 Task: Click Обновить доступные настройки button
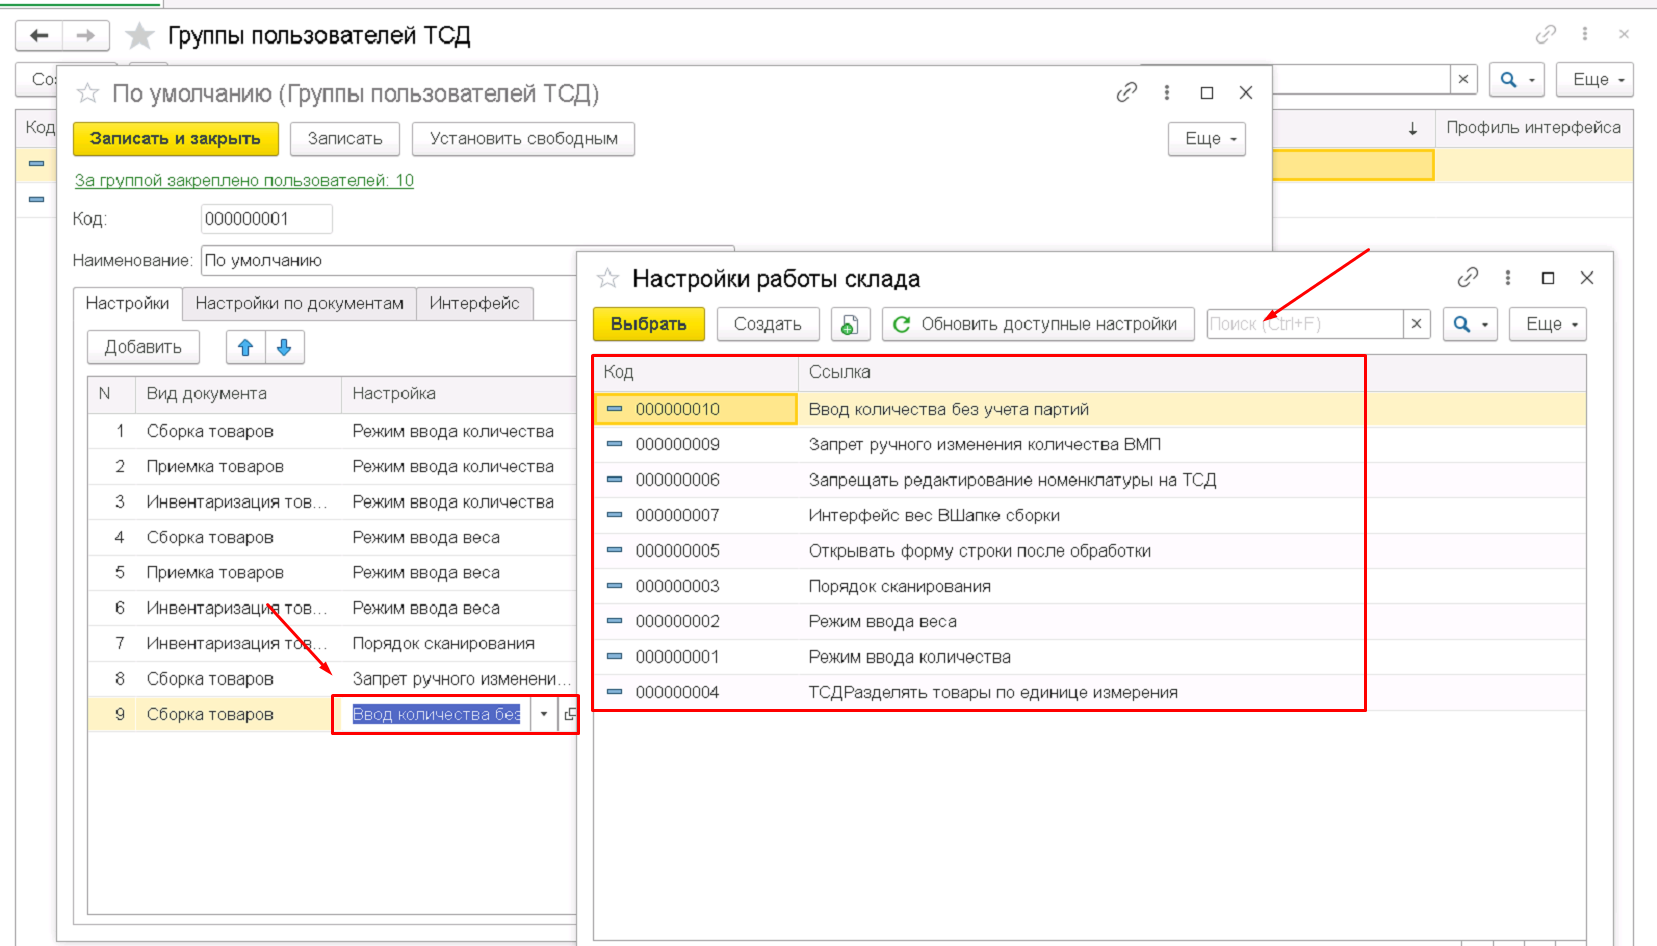click(x=1037, y=324)
